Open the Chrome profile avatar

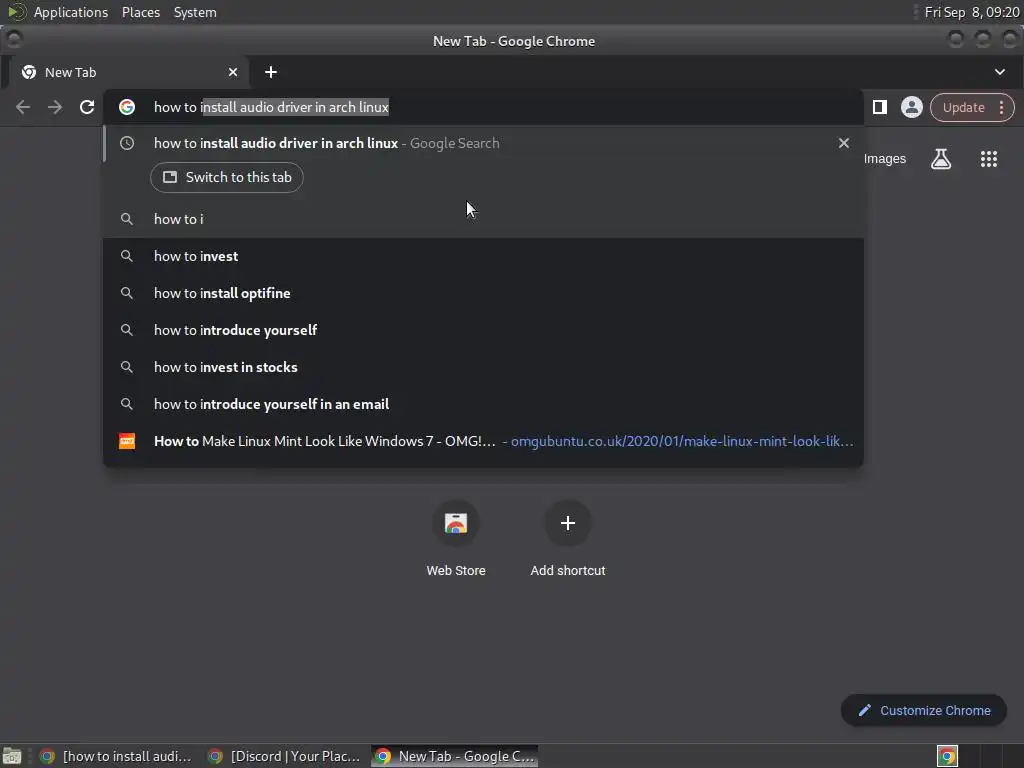pyautogui.click(x=912, y=107)
